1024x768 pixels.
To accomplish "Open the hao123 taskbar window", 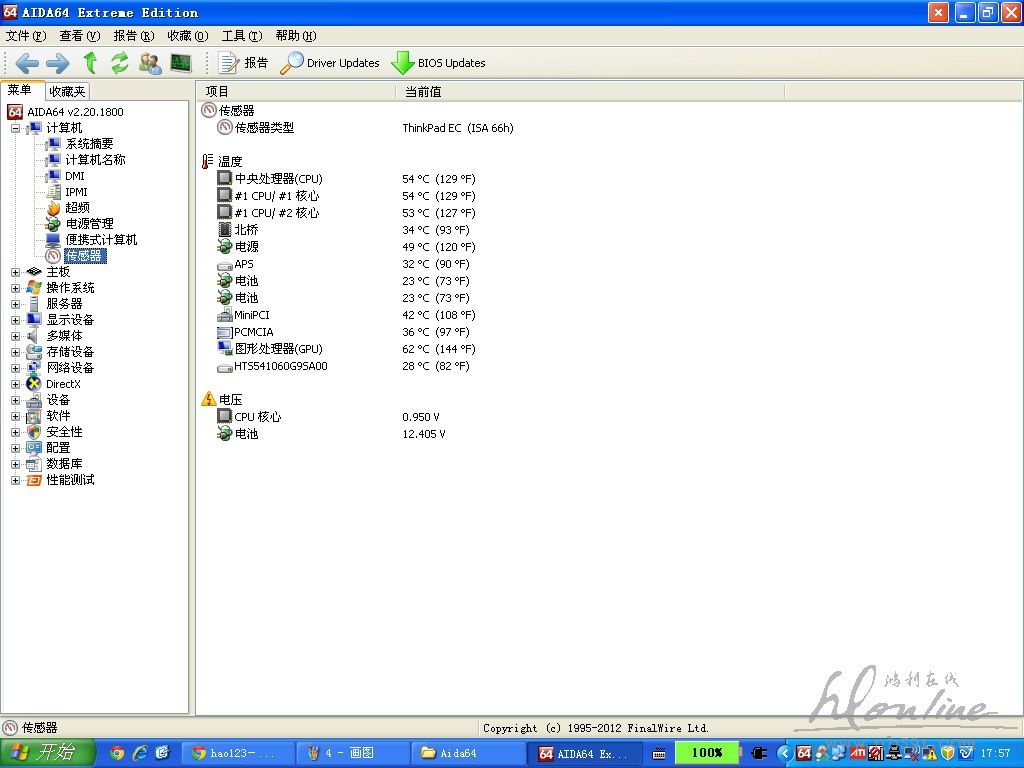I will pos(236,753).
